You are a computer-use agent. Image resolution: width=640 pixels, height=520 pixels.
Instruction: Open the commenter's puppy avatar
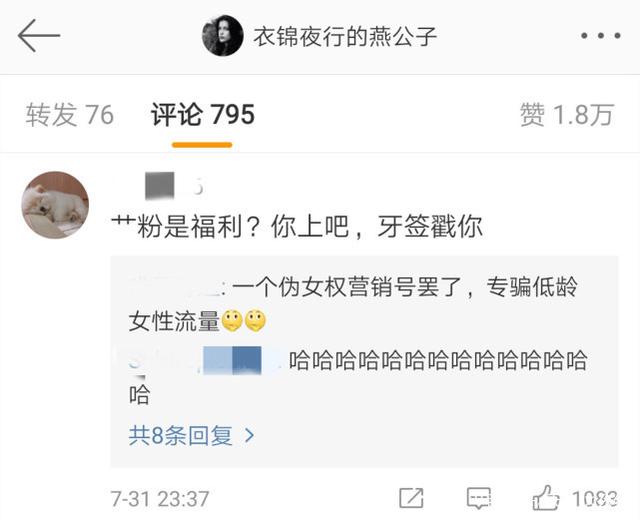tap(55, 205)
